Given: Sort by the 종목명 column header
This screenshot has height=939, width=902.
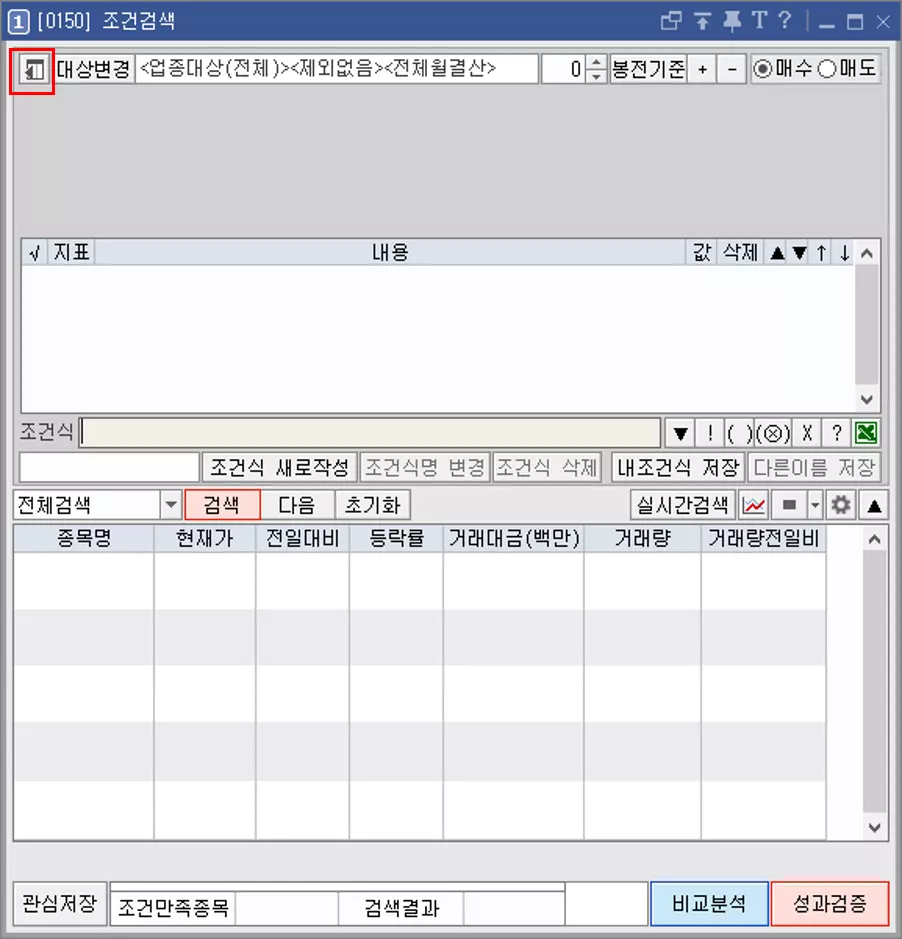Looking at the screenshot, I should pos(84,538).
